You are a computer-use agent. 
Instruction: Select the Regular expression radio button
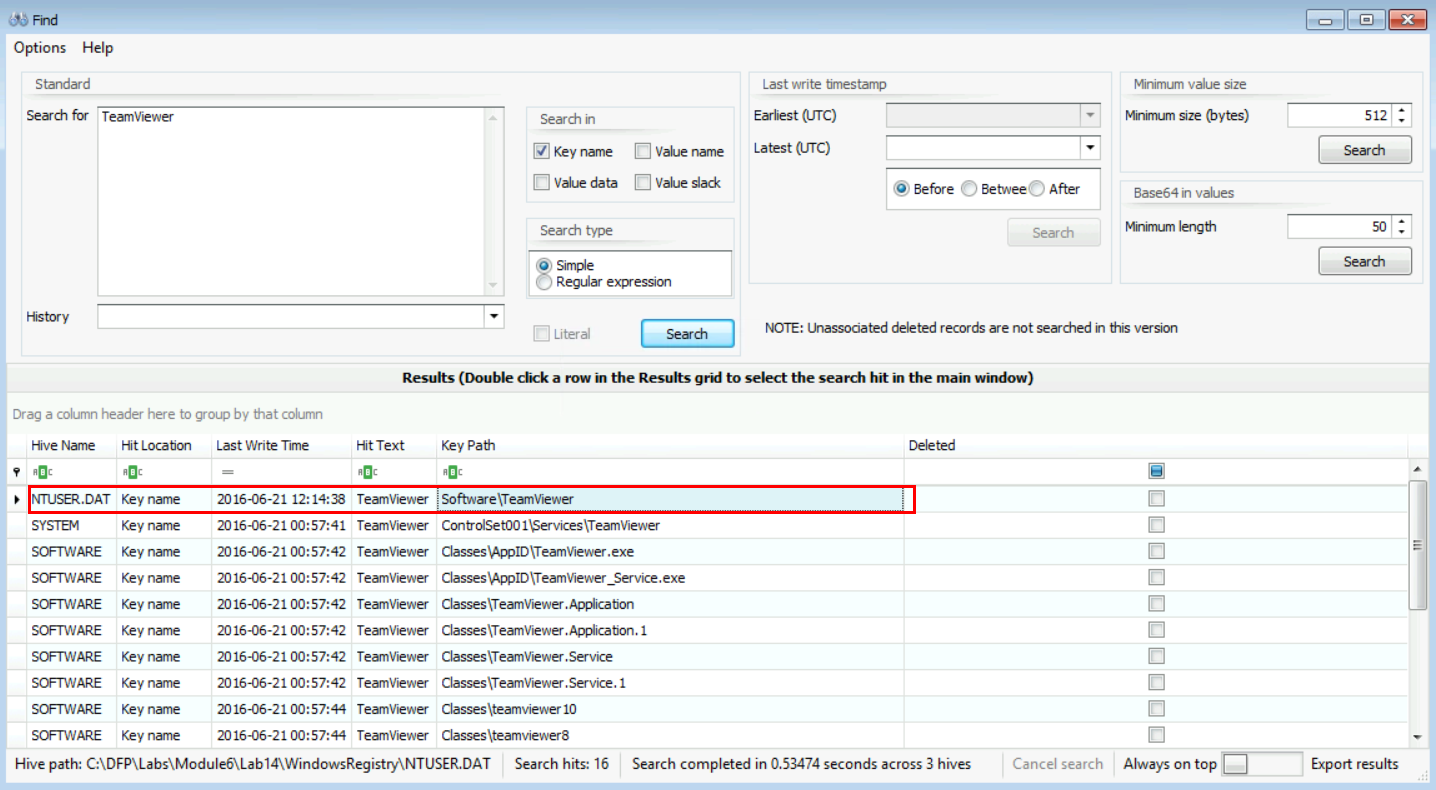(544, 282)
